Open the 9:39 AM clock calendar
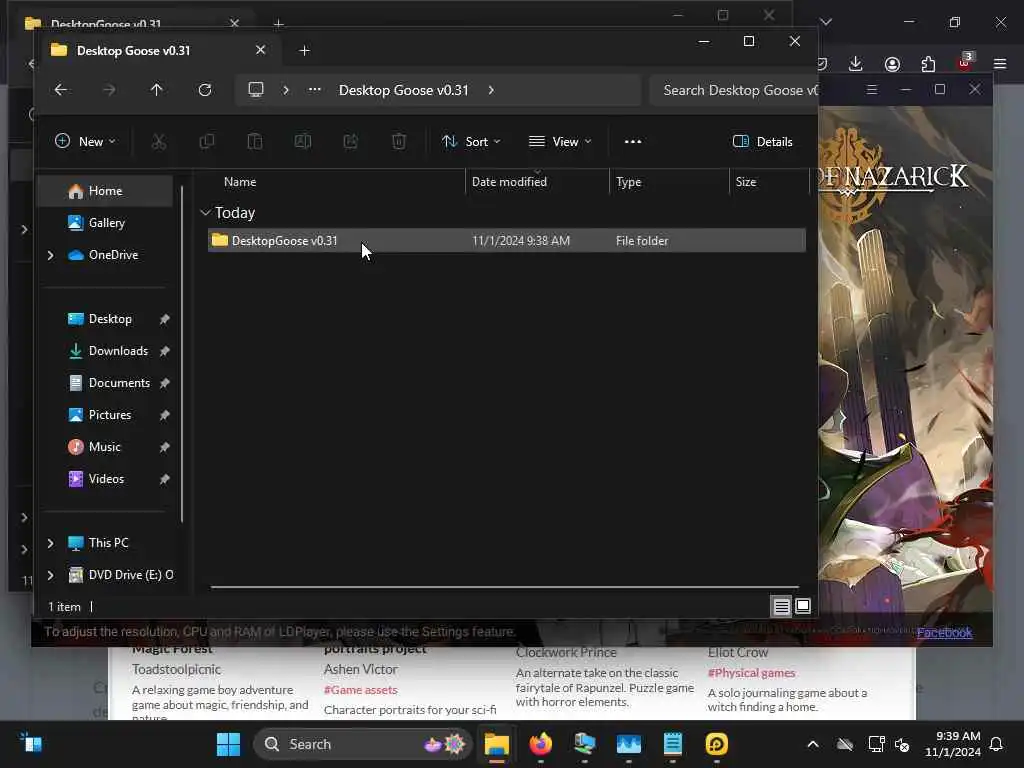The width and height of the screenshot is (1024, 768). click(953, 744)
